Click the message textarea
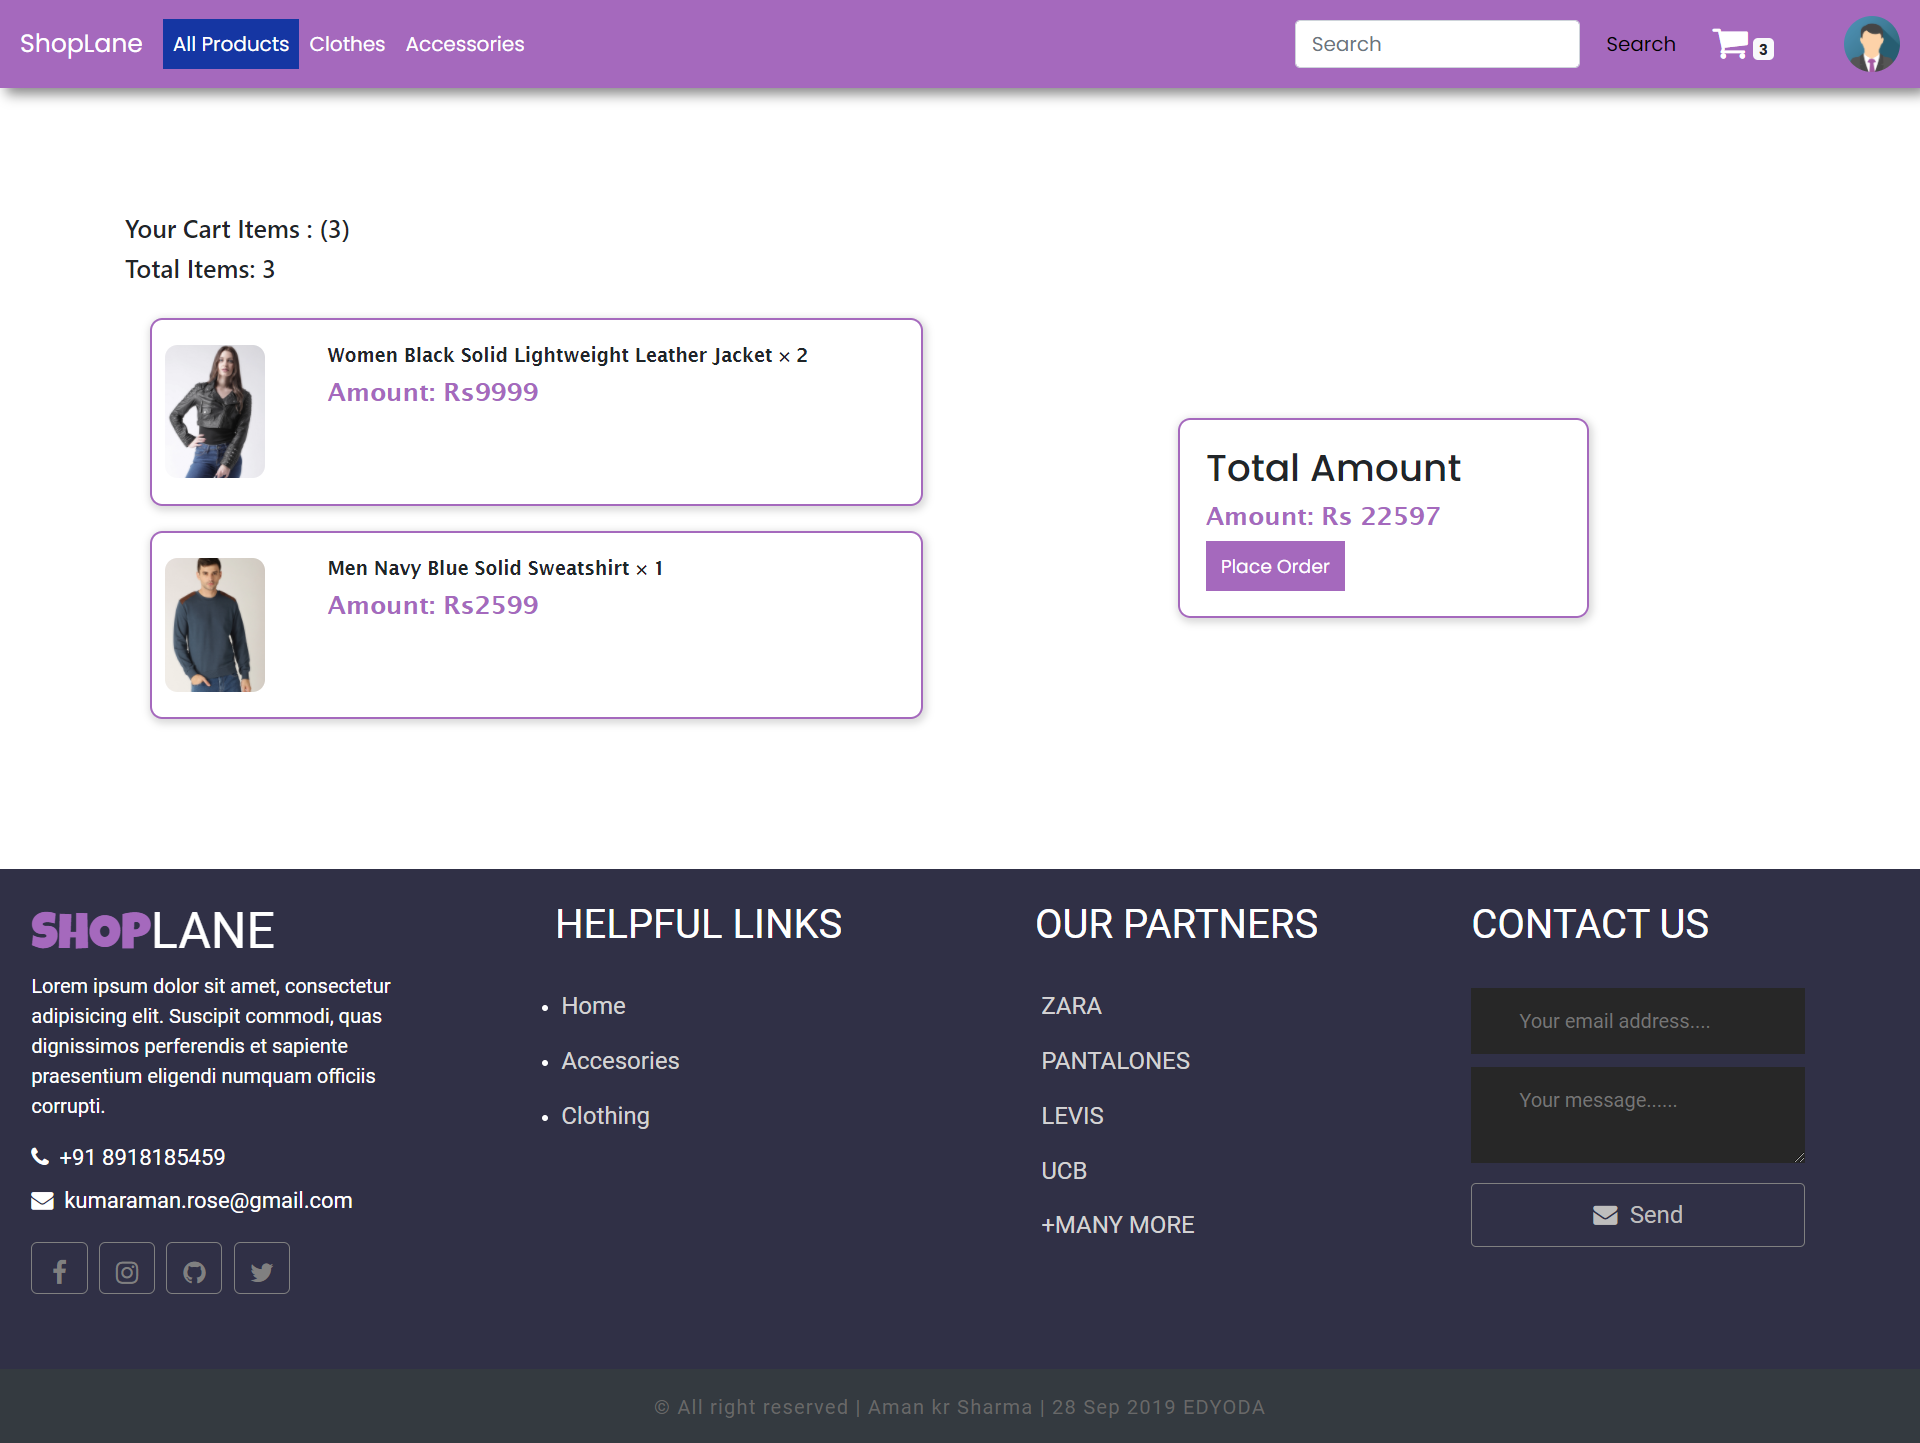1920x1443 pixels. (1637, 1114)
